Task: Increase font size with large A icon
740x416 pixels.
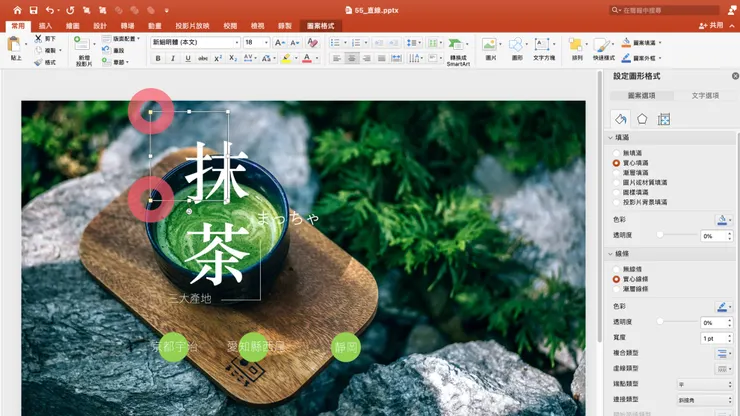Action: click(279, 42)
